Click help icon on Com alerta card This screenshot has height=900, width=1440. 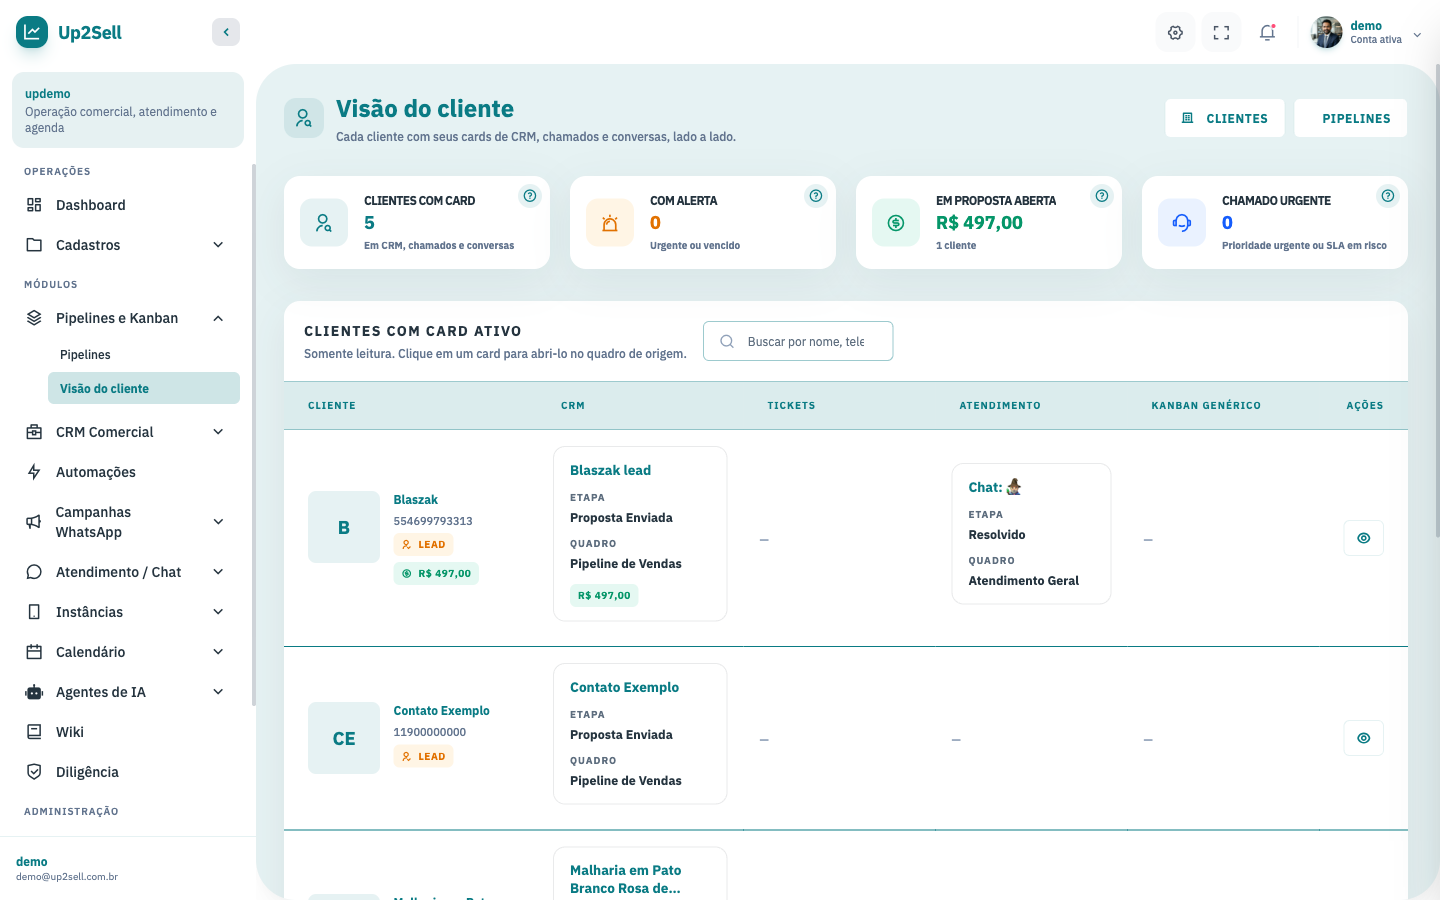click(816, 196)
